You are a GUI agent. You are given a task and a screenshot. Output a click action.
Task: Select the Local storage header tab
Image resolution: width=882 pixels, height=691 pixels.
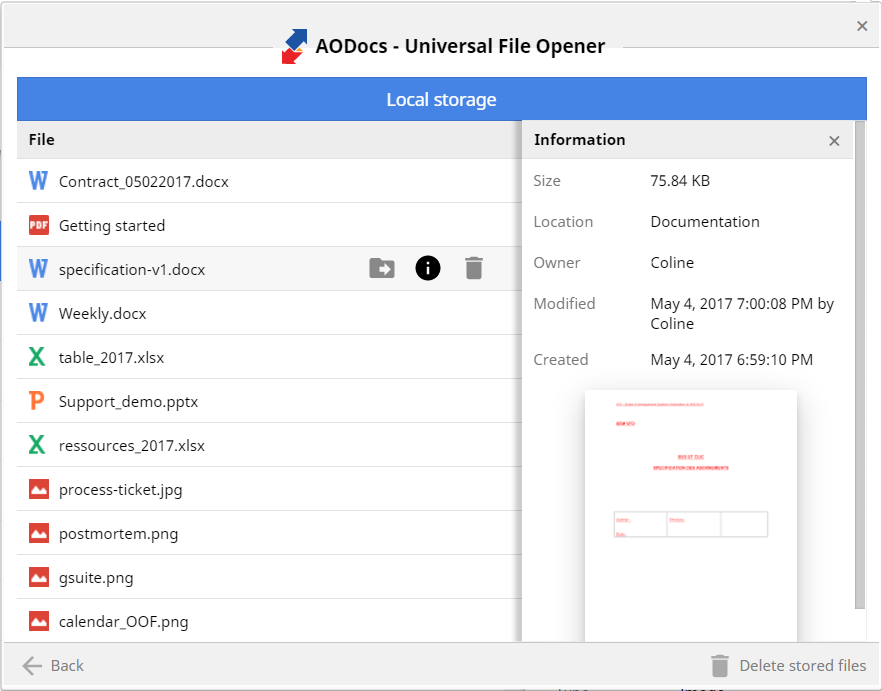point(442,99)
